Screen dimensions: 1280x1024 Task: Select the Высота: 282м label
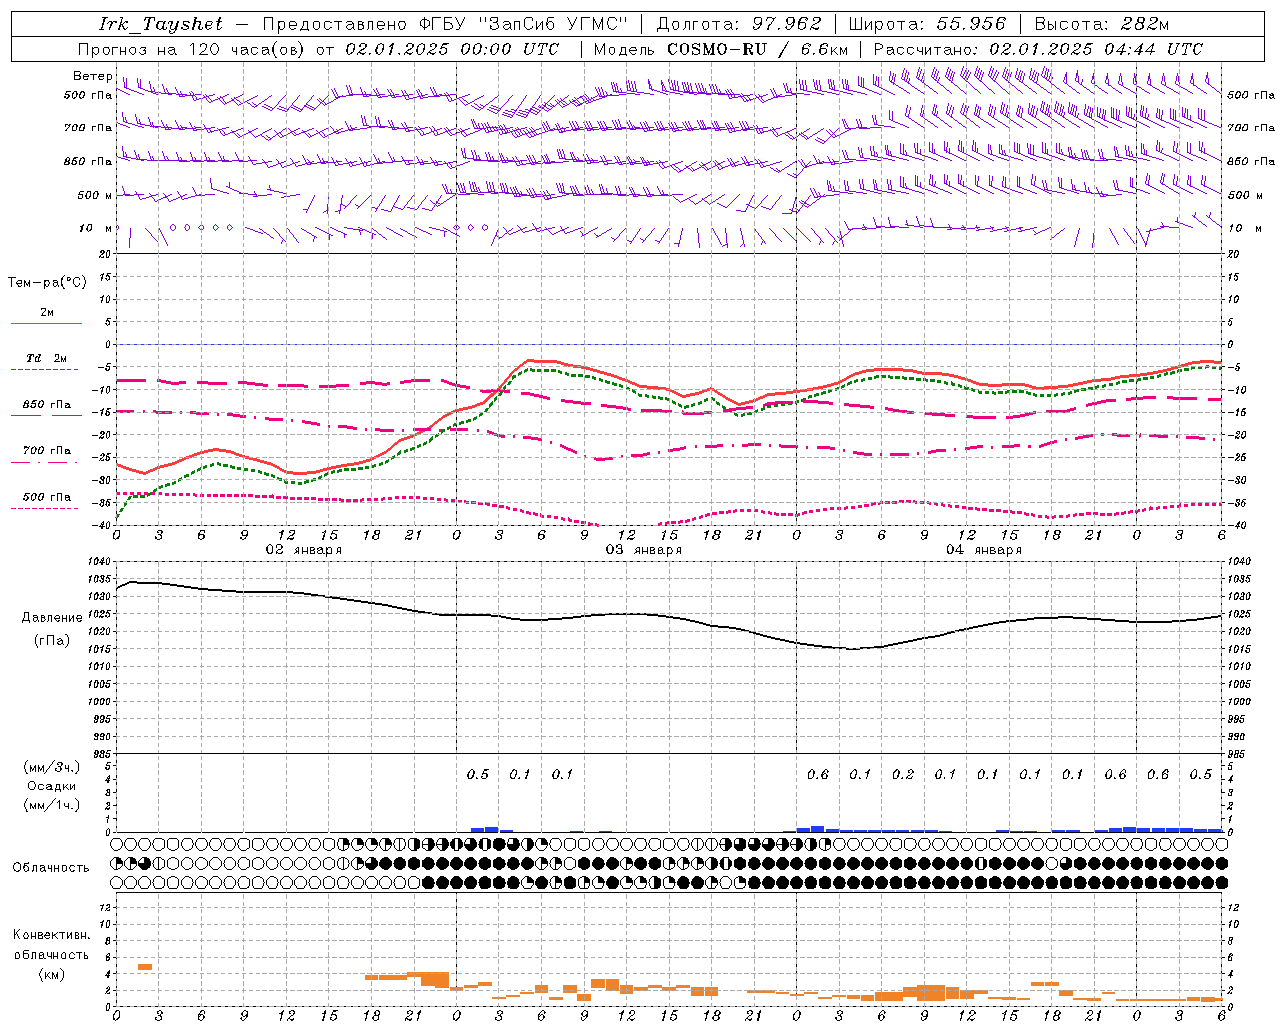(x=1101, y=24)
